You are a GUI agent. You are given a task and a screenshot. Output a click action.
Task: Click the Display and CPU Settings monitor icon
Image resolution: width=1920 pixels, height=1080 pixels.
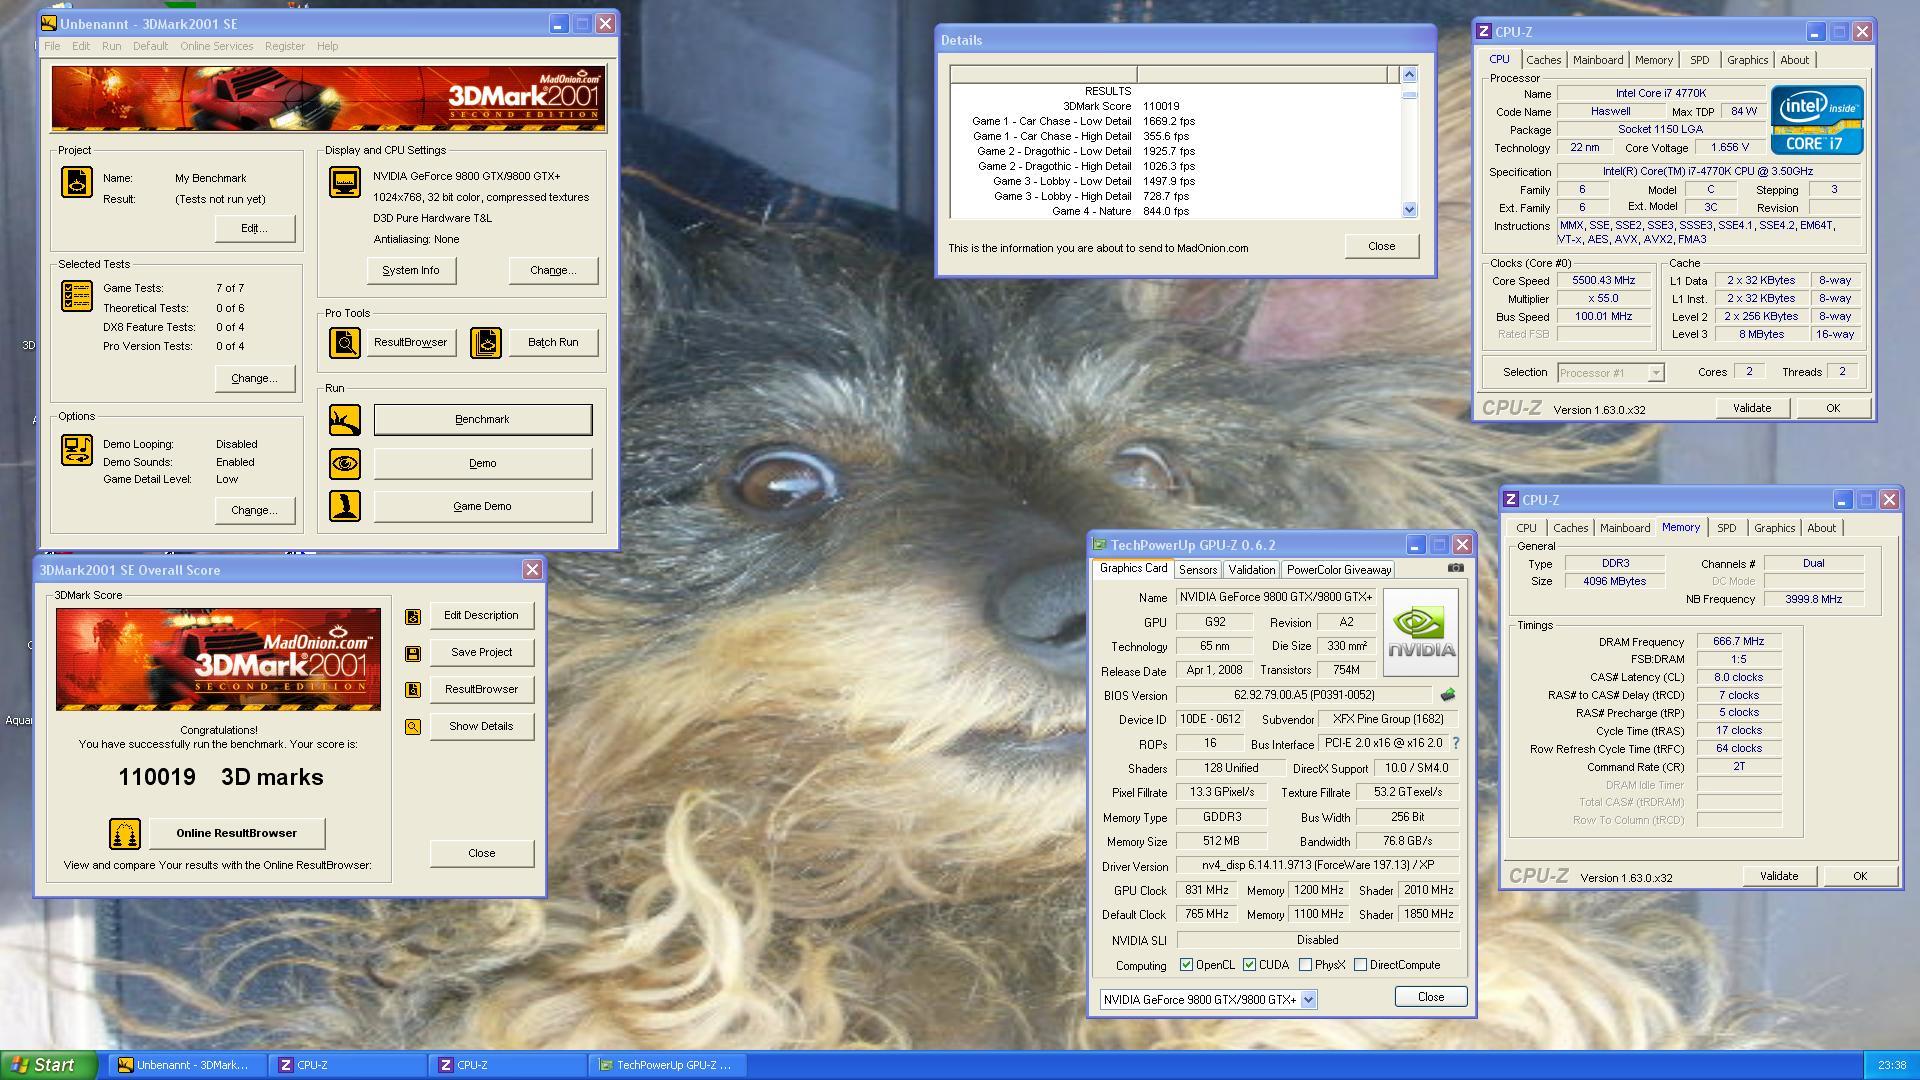345,182
